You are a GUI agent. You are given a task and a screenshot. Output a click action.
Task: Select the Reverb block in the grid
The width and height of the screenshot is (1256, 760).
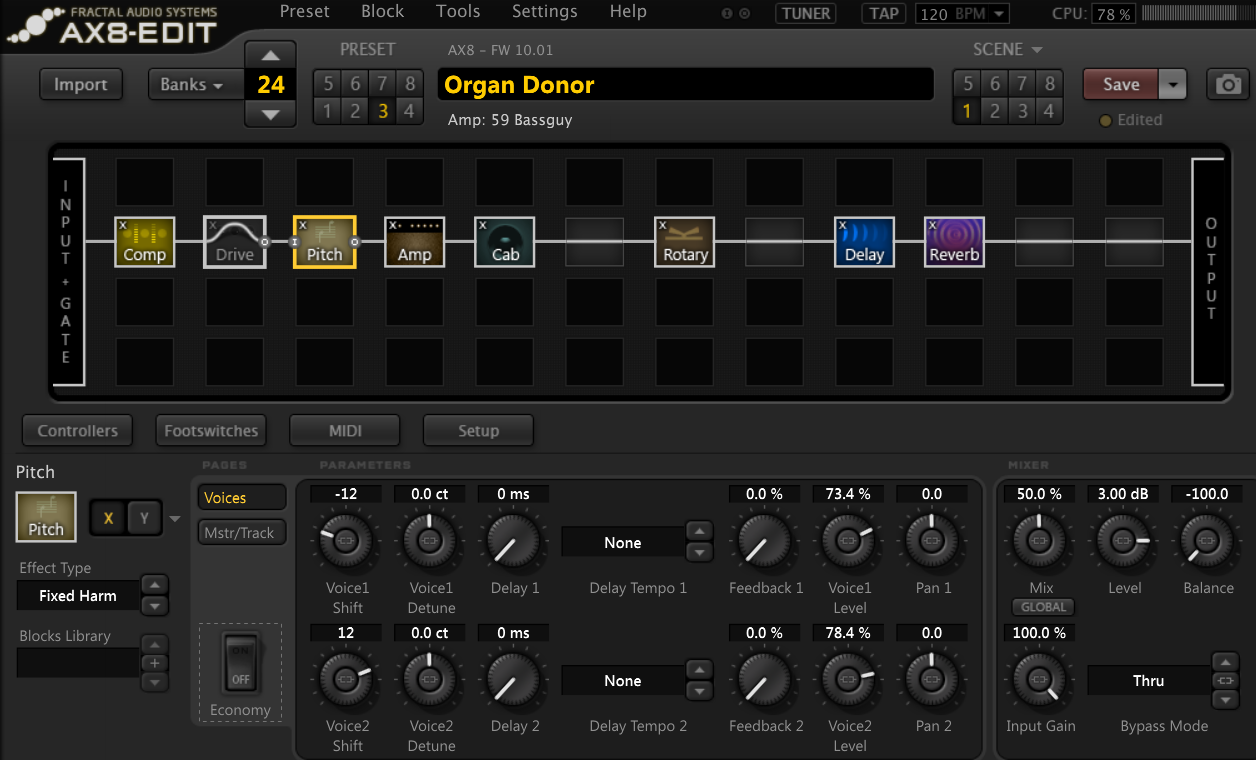955,242
